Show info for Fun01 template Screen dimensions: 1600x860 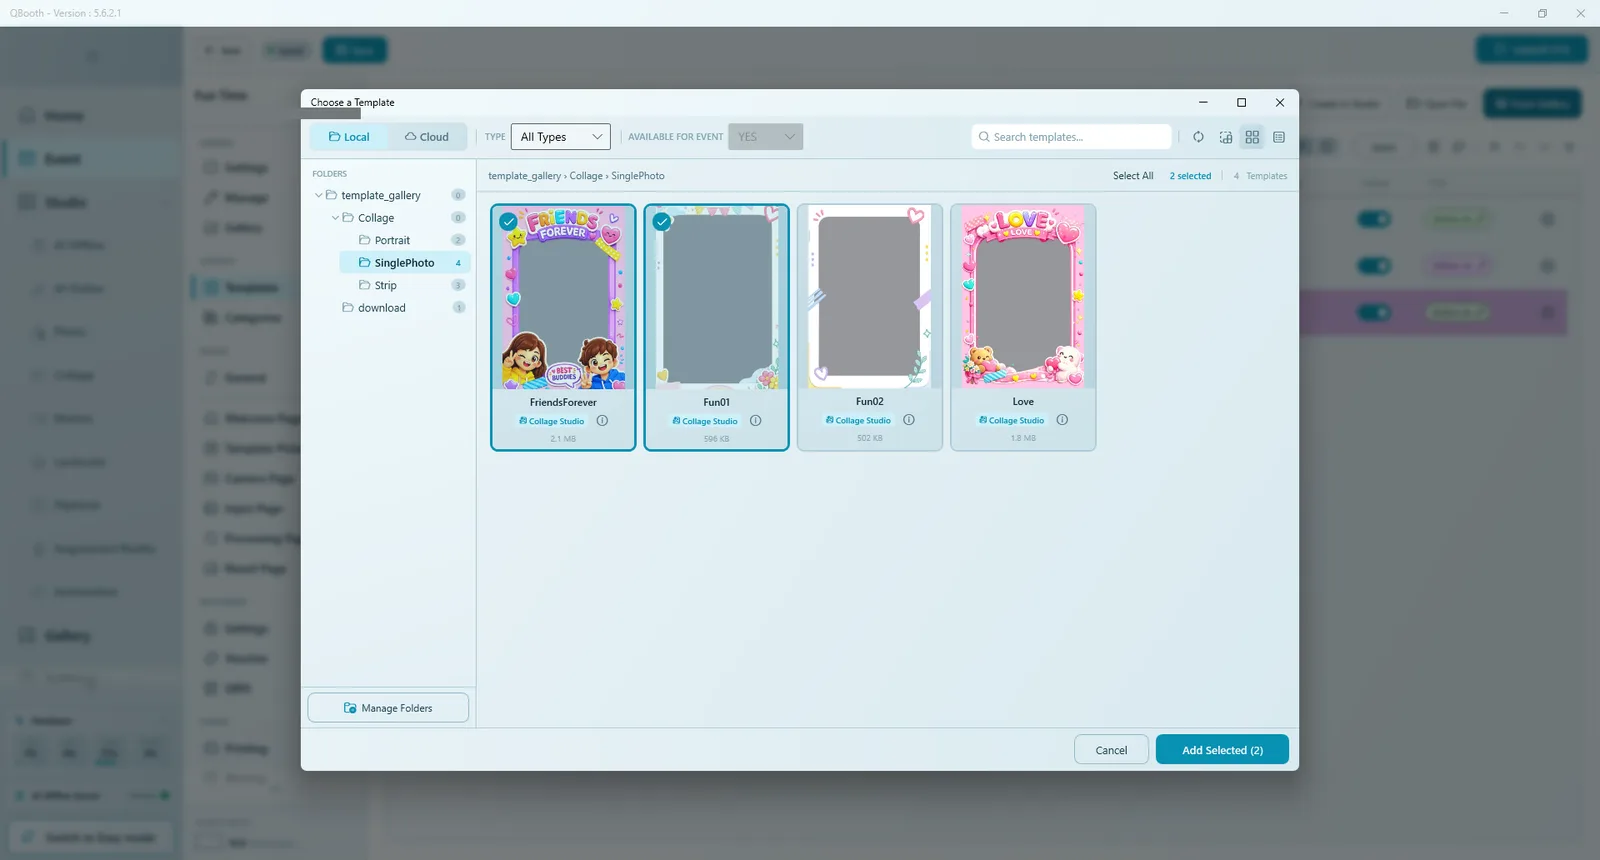point(756,421)
